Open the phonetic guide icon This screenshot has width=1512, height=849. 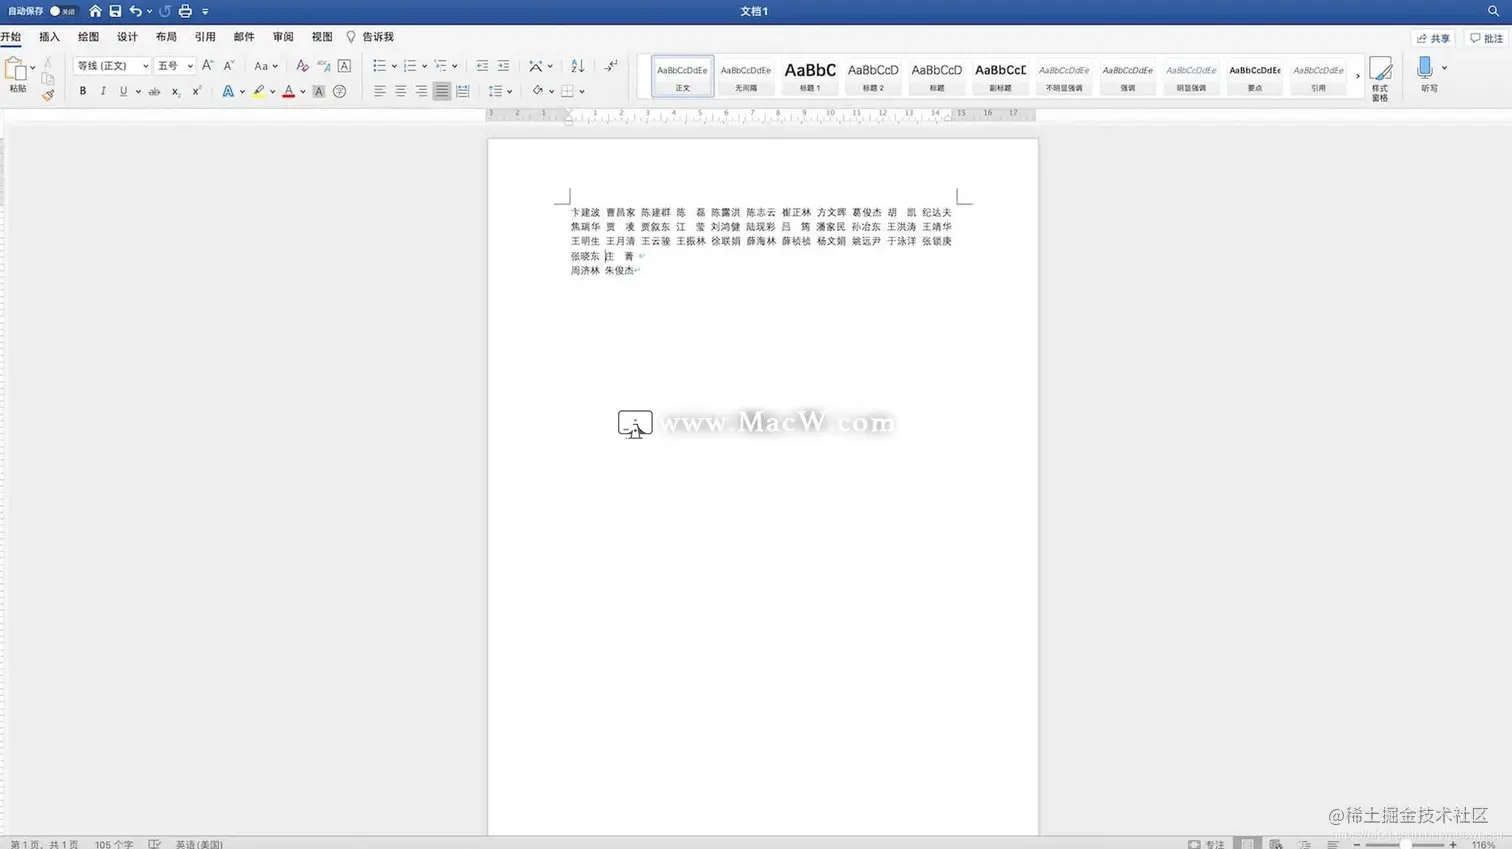point(323,65)
